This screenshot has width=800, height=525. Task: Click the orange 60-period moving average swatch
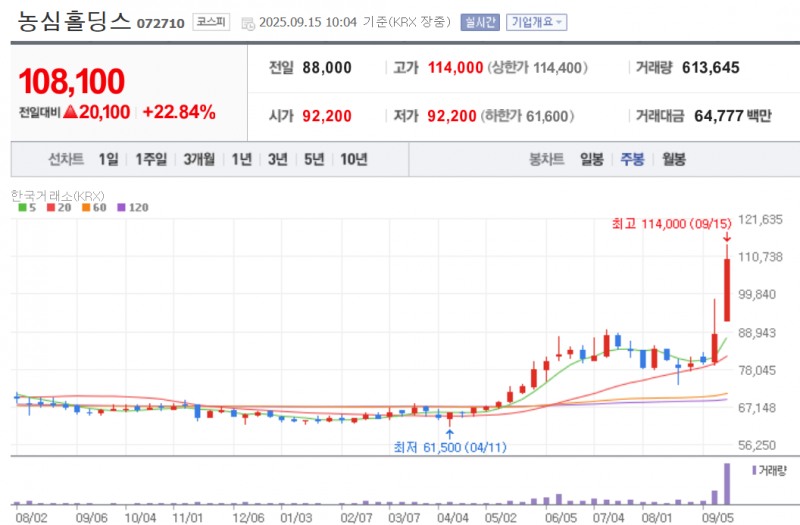tap(86, 208)
